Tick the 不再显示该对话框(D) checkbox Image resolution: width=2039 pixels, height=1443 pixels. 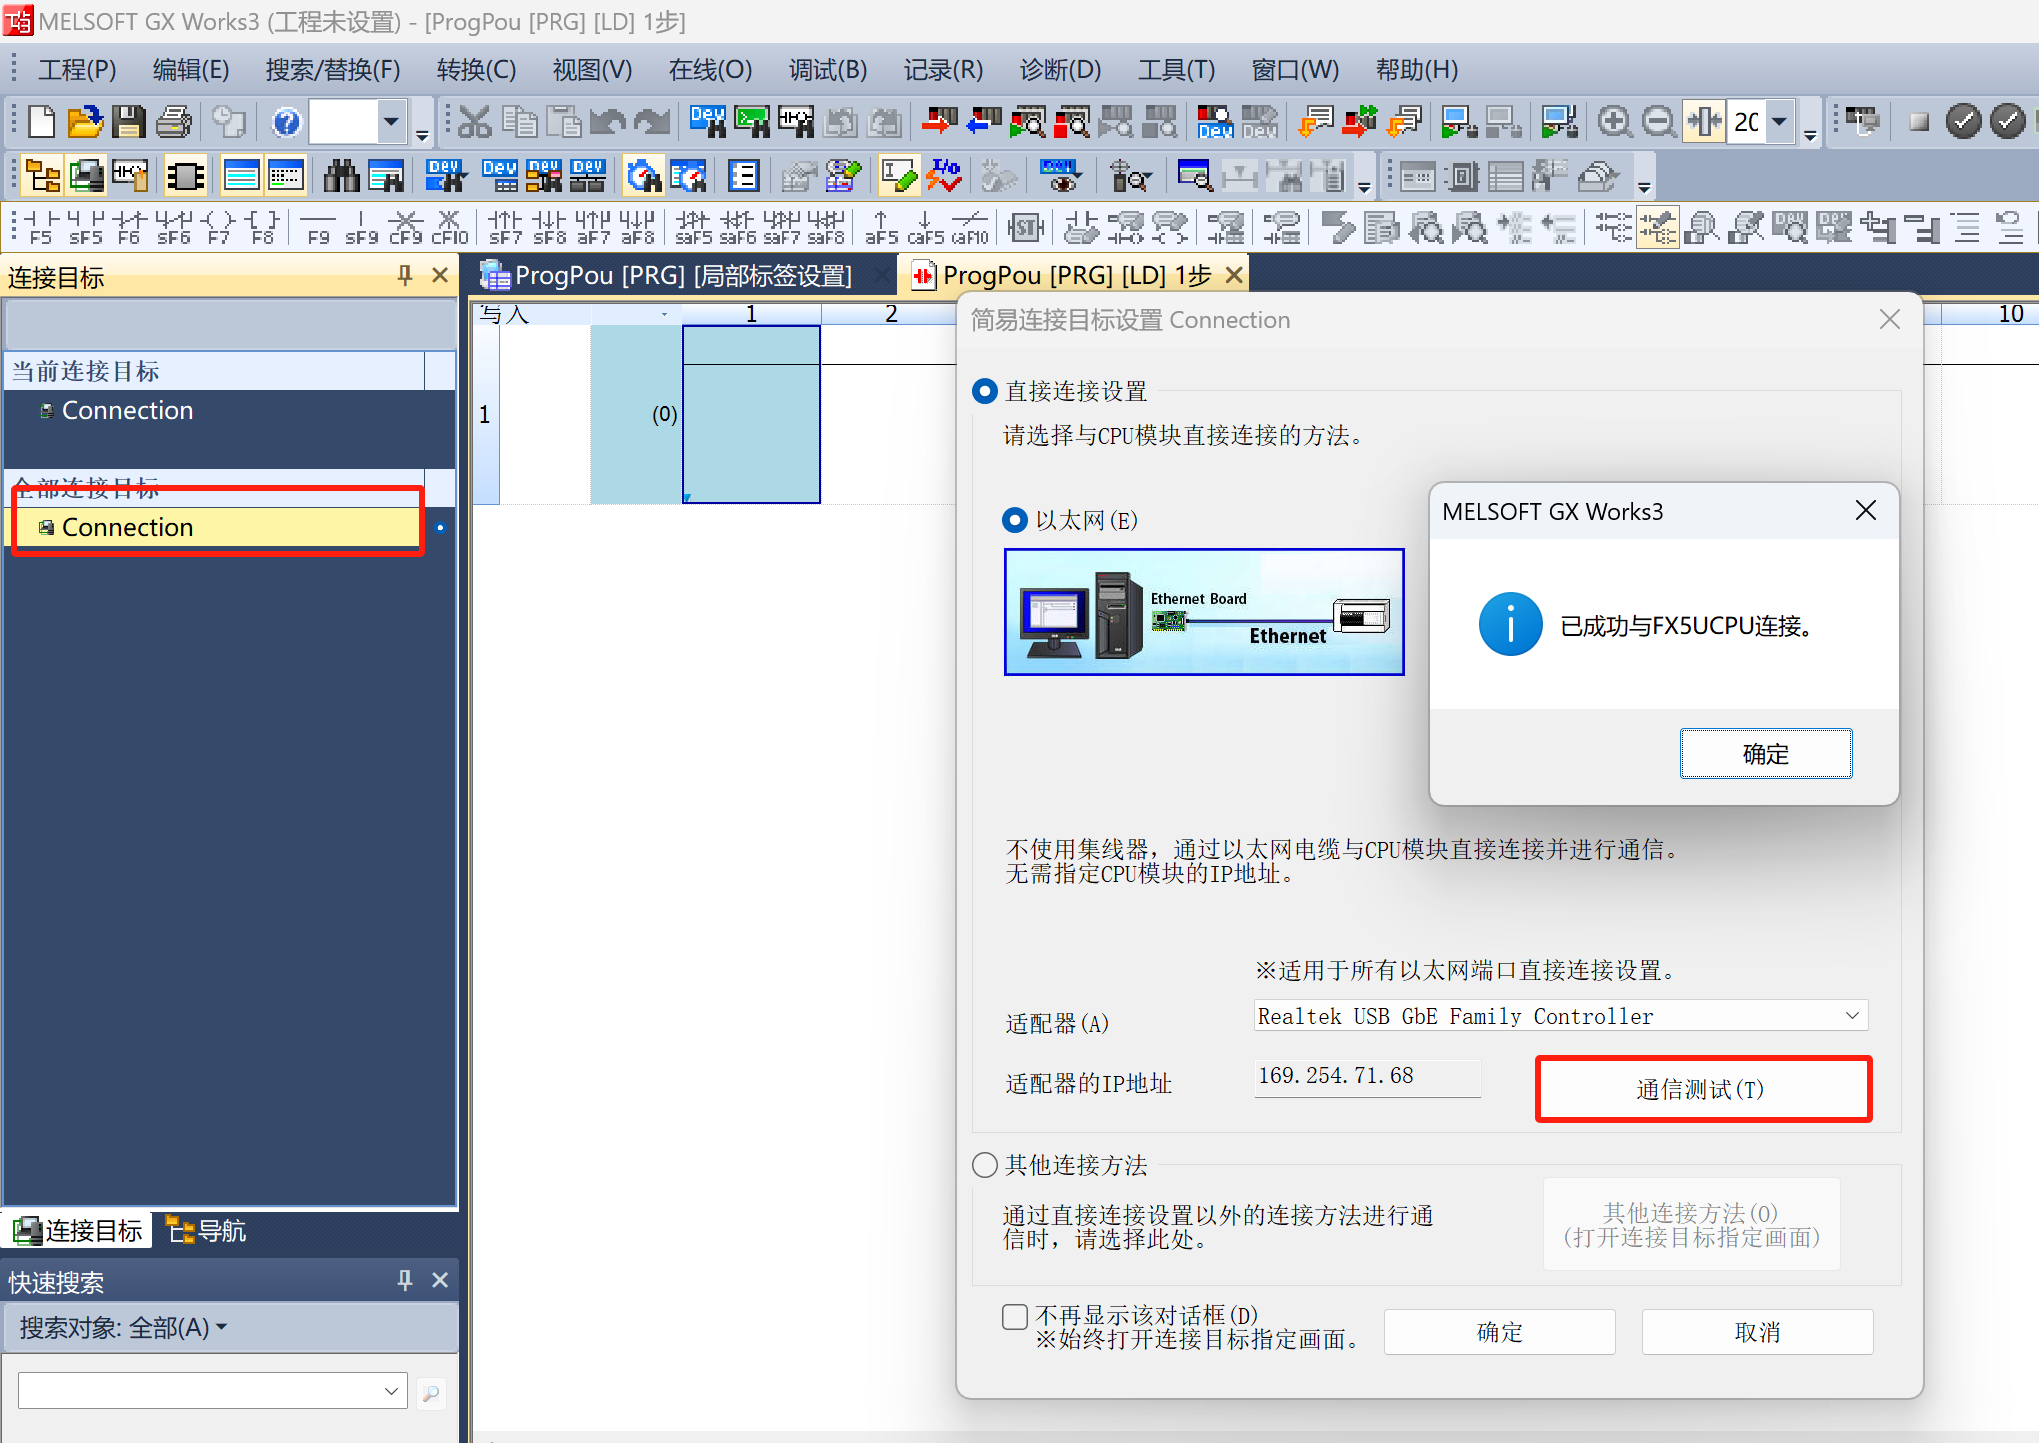point(1014,1316)
